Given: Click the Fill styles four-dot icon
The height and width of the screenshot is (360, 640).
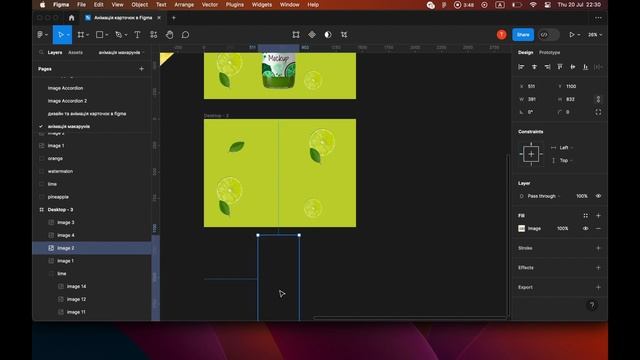Looking at the screenshot, I should (x=586, y=216).
